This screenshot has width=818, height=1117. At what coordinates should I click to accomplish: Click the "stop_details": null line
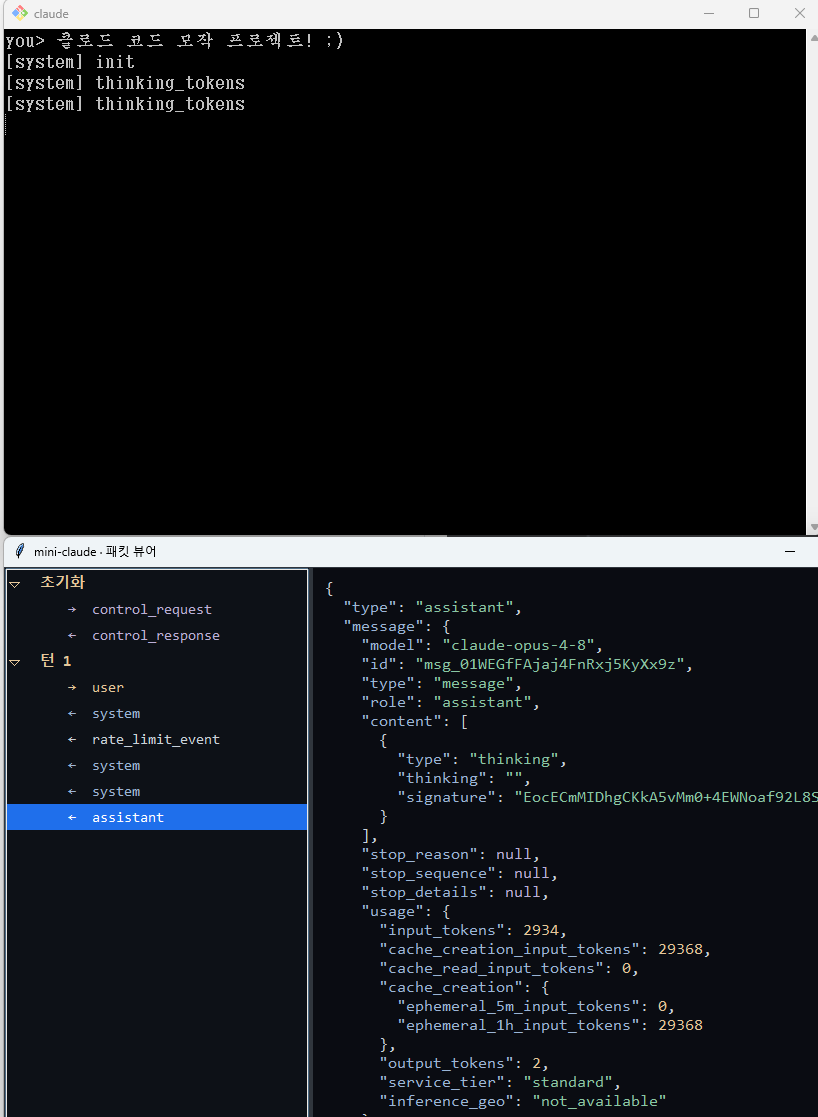pos(455,892)
